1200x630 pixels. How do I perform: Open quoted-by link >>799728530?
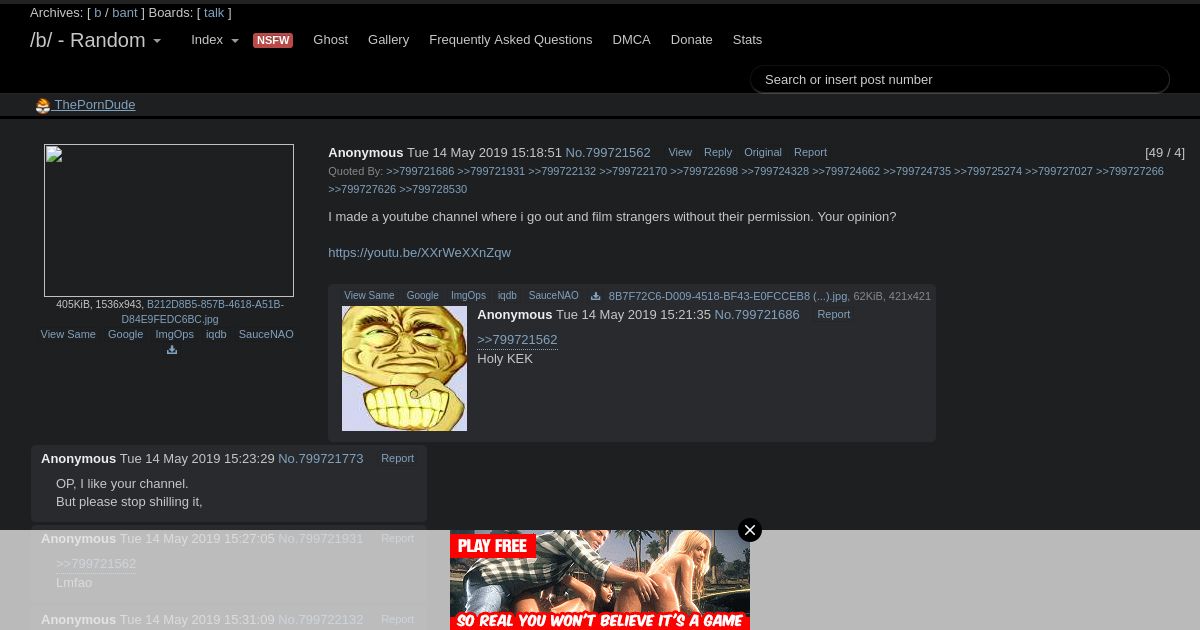[433, 189]
